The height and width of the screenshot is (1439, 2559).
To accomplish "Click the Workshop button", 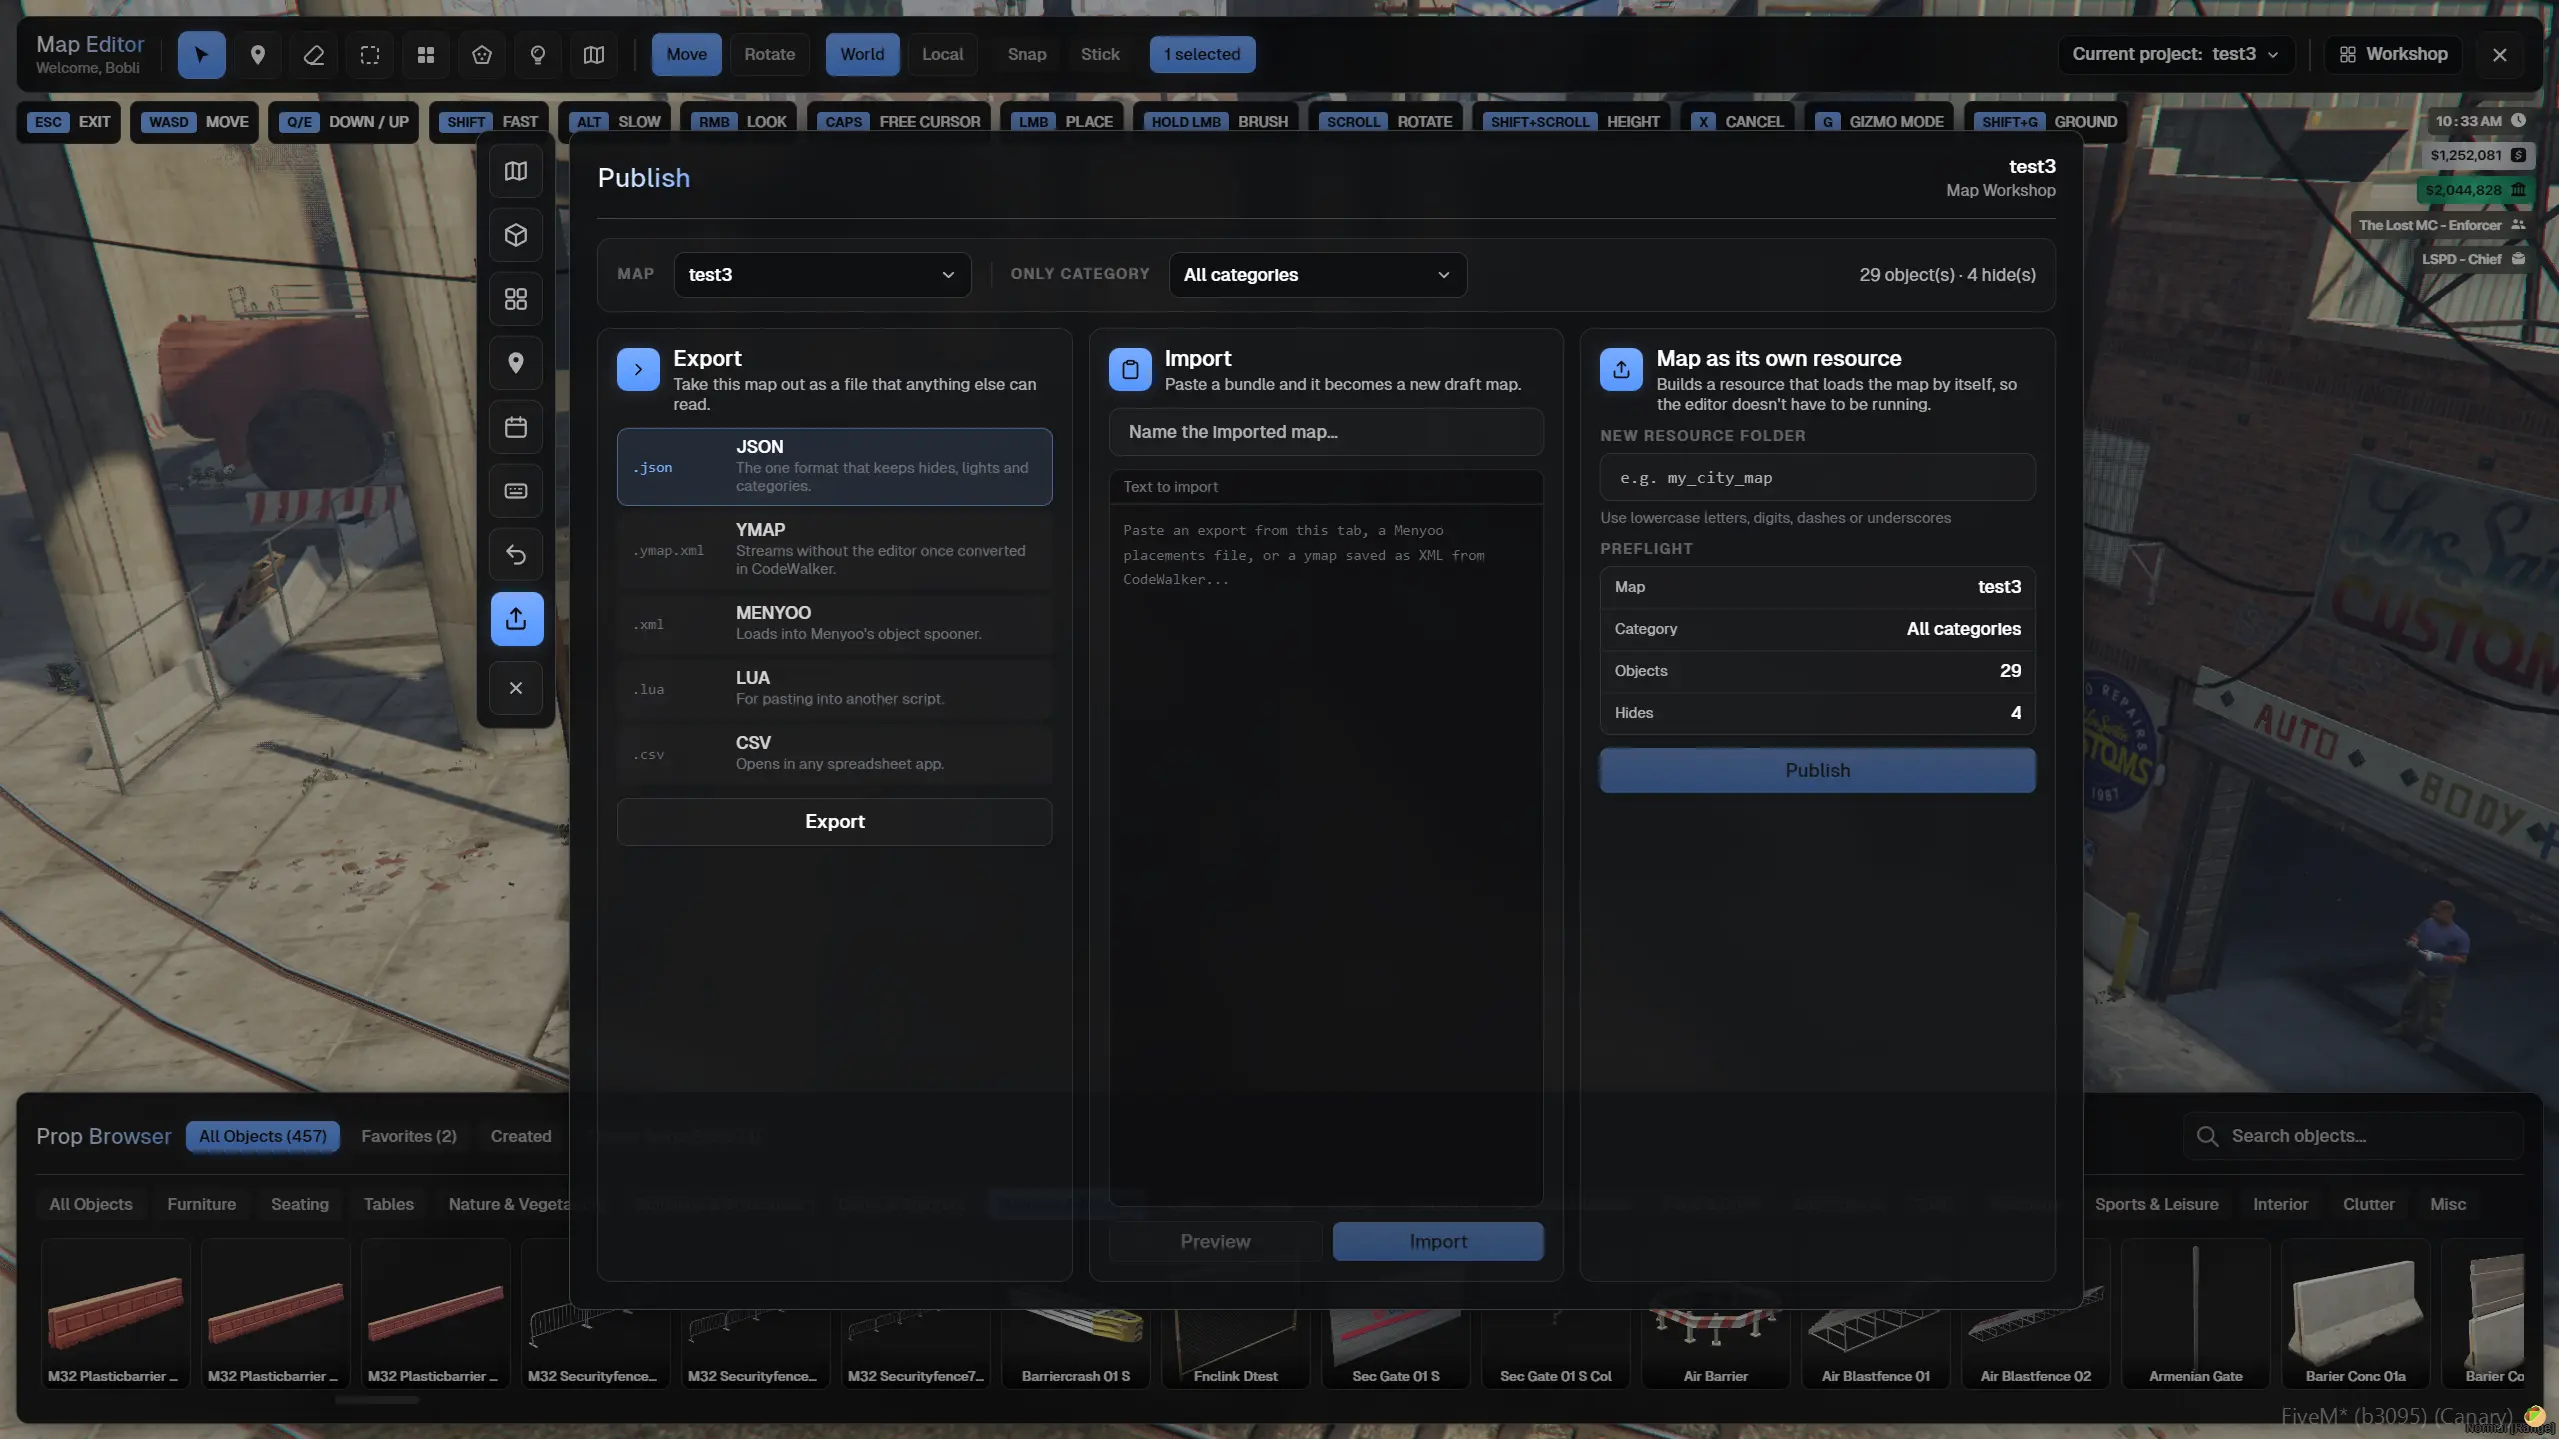I will (x=2392, y=54).
